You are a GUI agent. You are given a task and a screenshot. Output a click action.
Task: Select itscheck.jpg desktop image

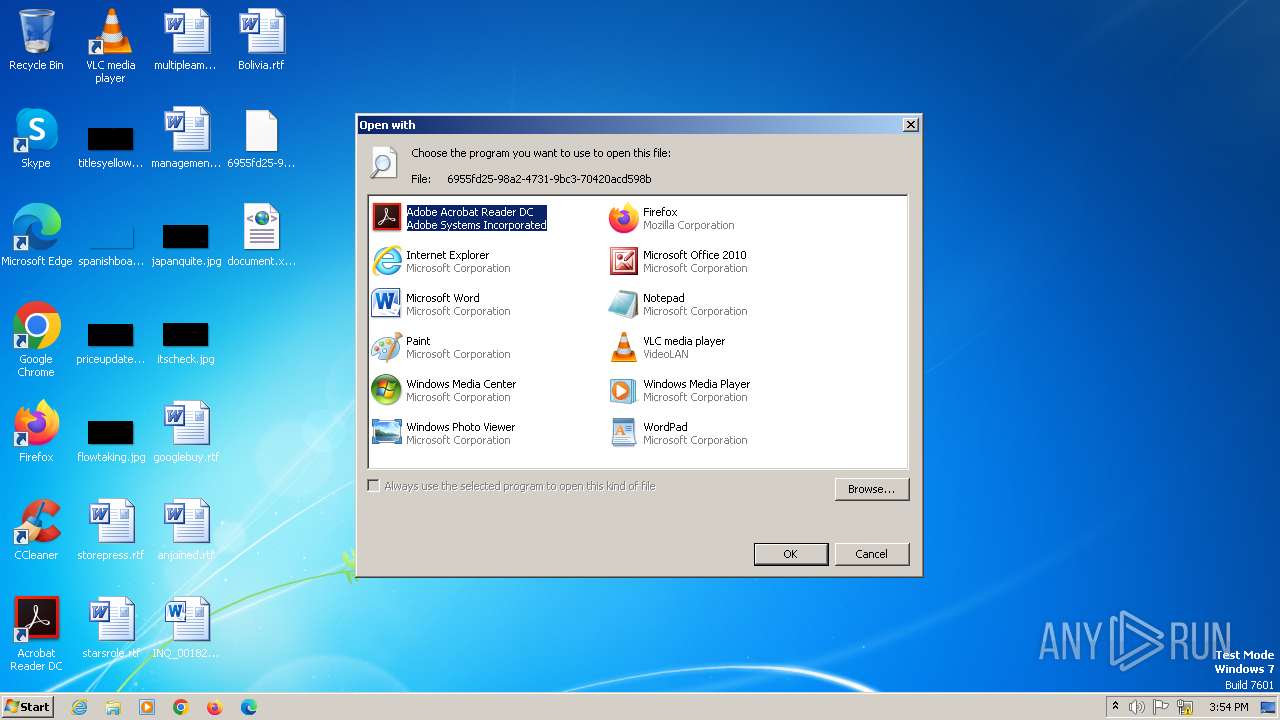pyautogui.click(x=186, y=342)
